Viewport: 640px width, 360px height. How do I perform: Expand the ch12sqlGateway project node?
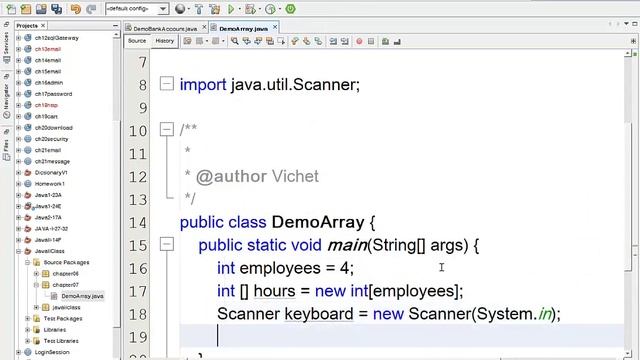(x=18, y=38)
